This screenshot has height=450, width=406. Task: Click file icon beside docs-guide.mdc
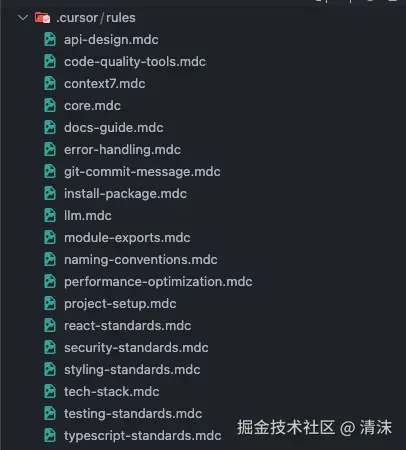50,127
